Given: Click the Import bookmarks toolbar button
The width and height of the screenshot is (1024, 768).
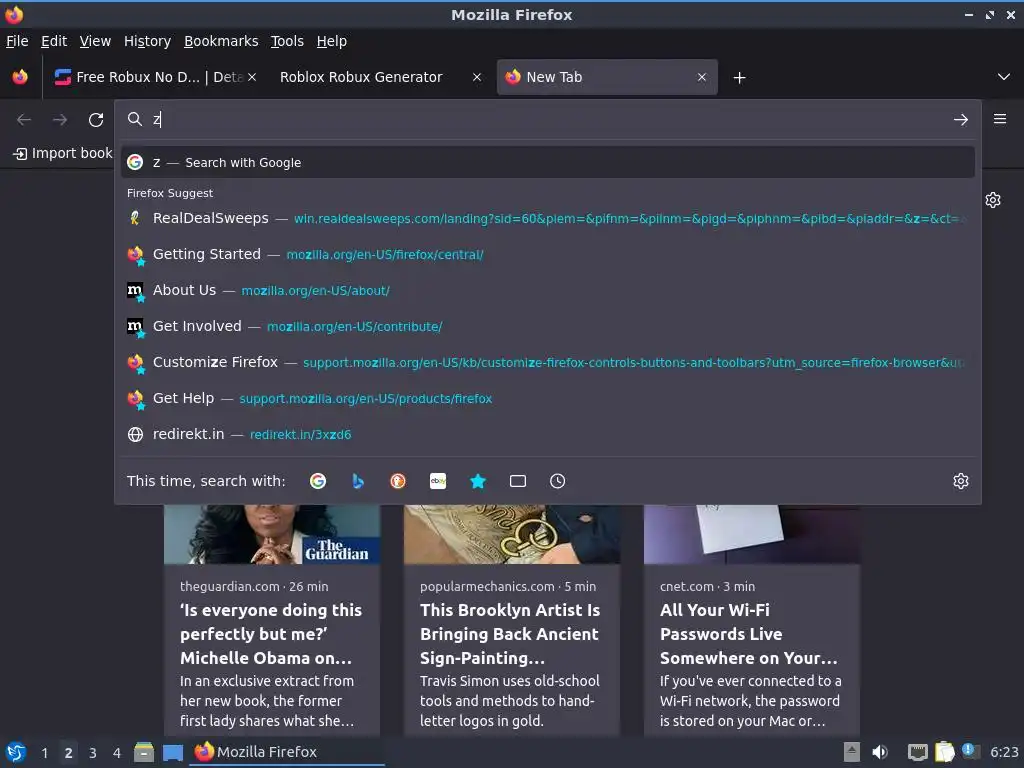Looking at the screenshot, I should tap(63, 153).
